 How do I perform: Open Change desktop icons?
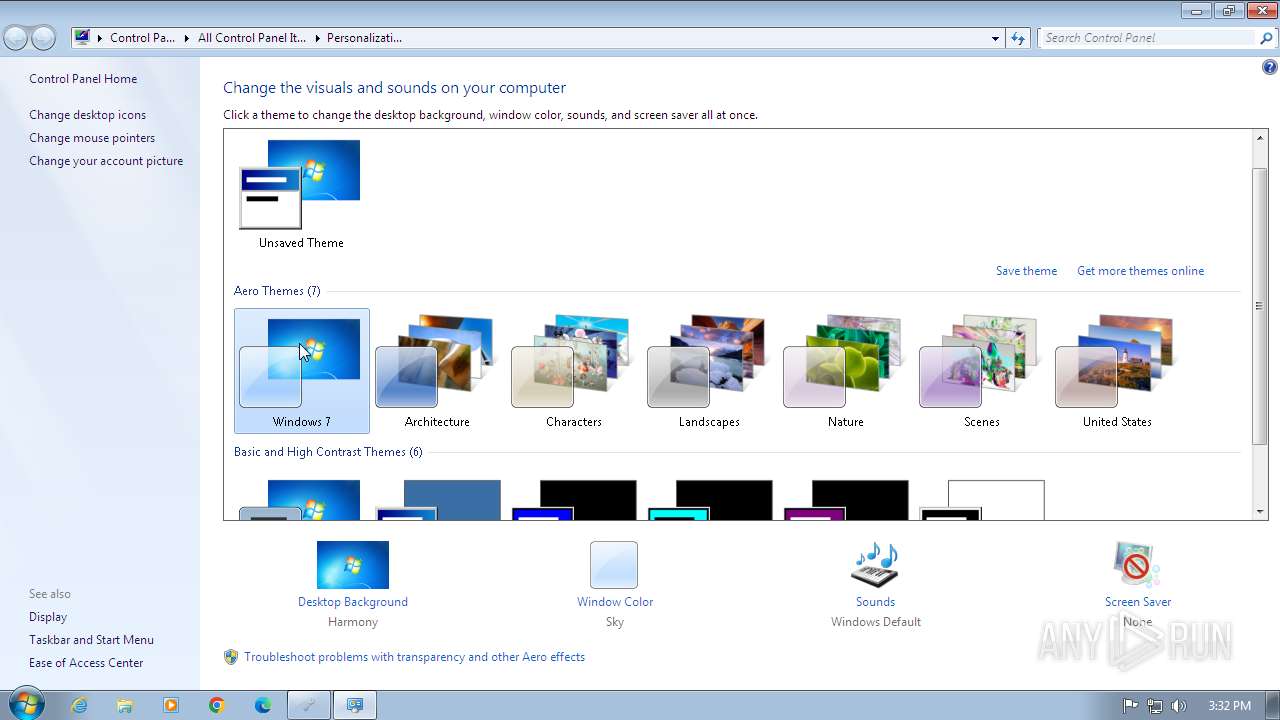point(87,115)
